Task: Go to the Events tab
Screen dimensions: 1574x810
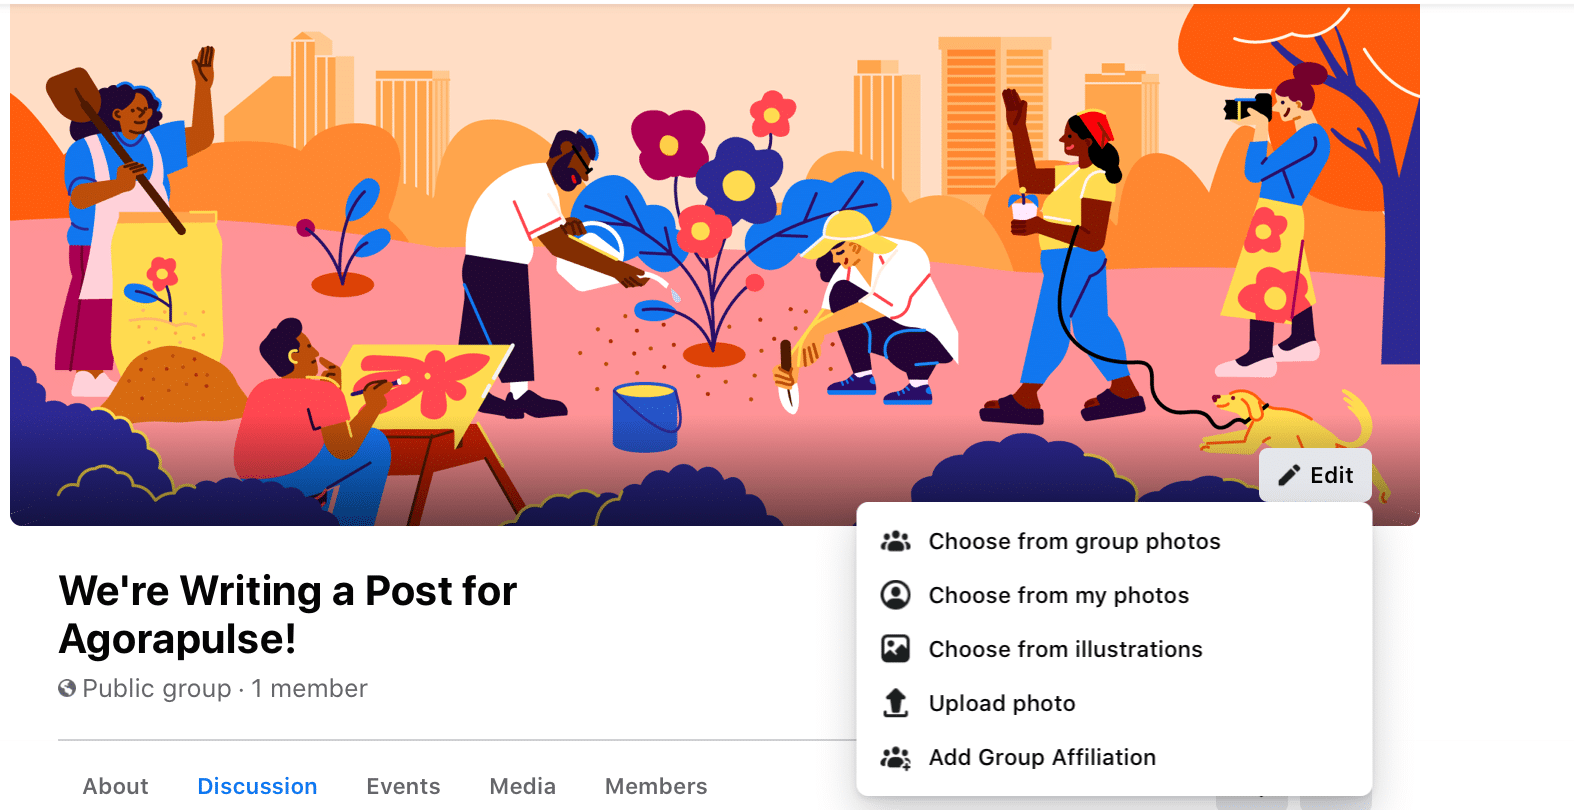Action: (x=403, y=786)
